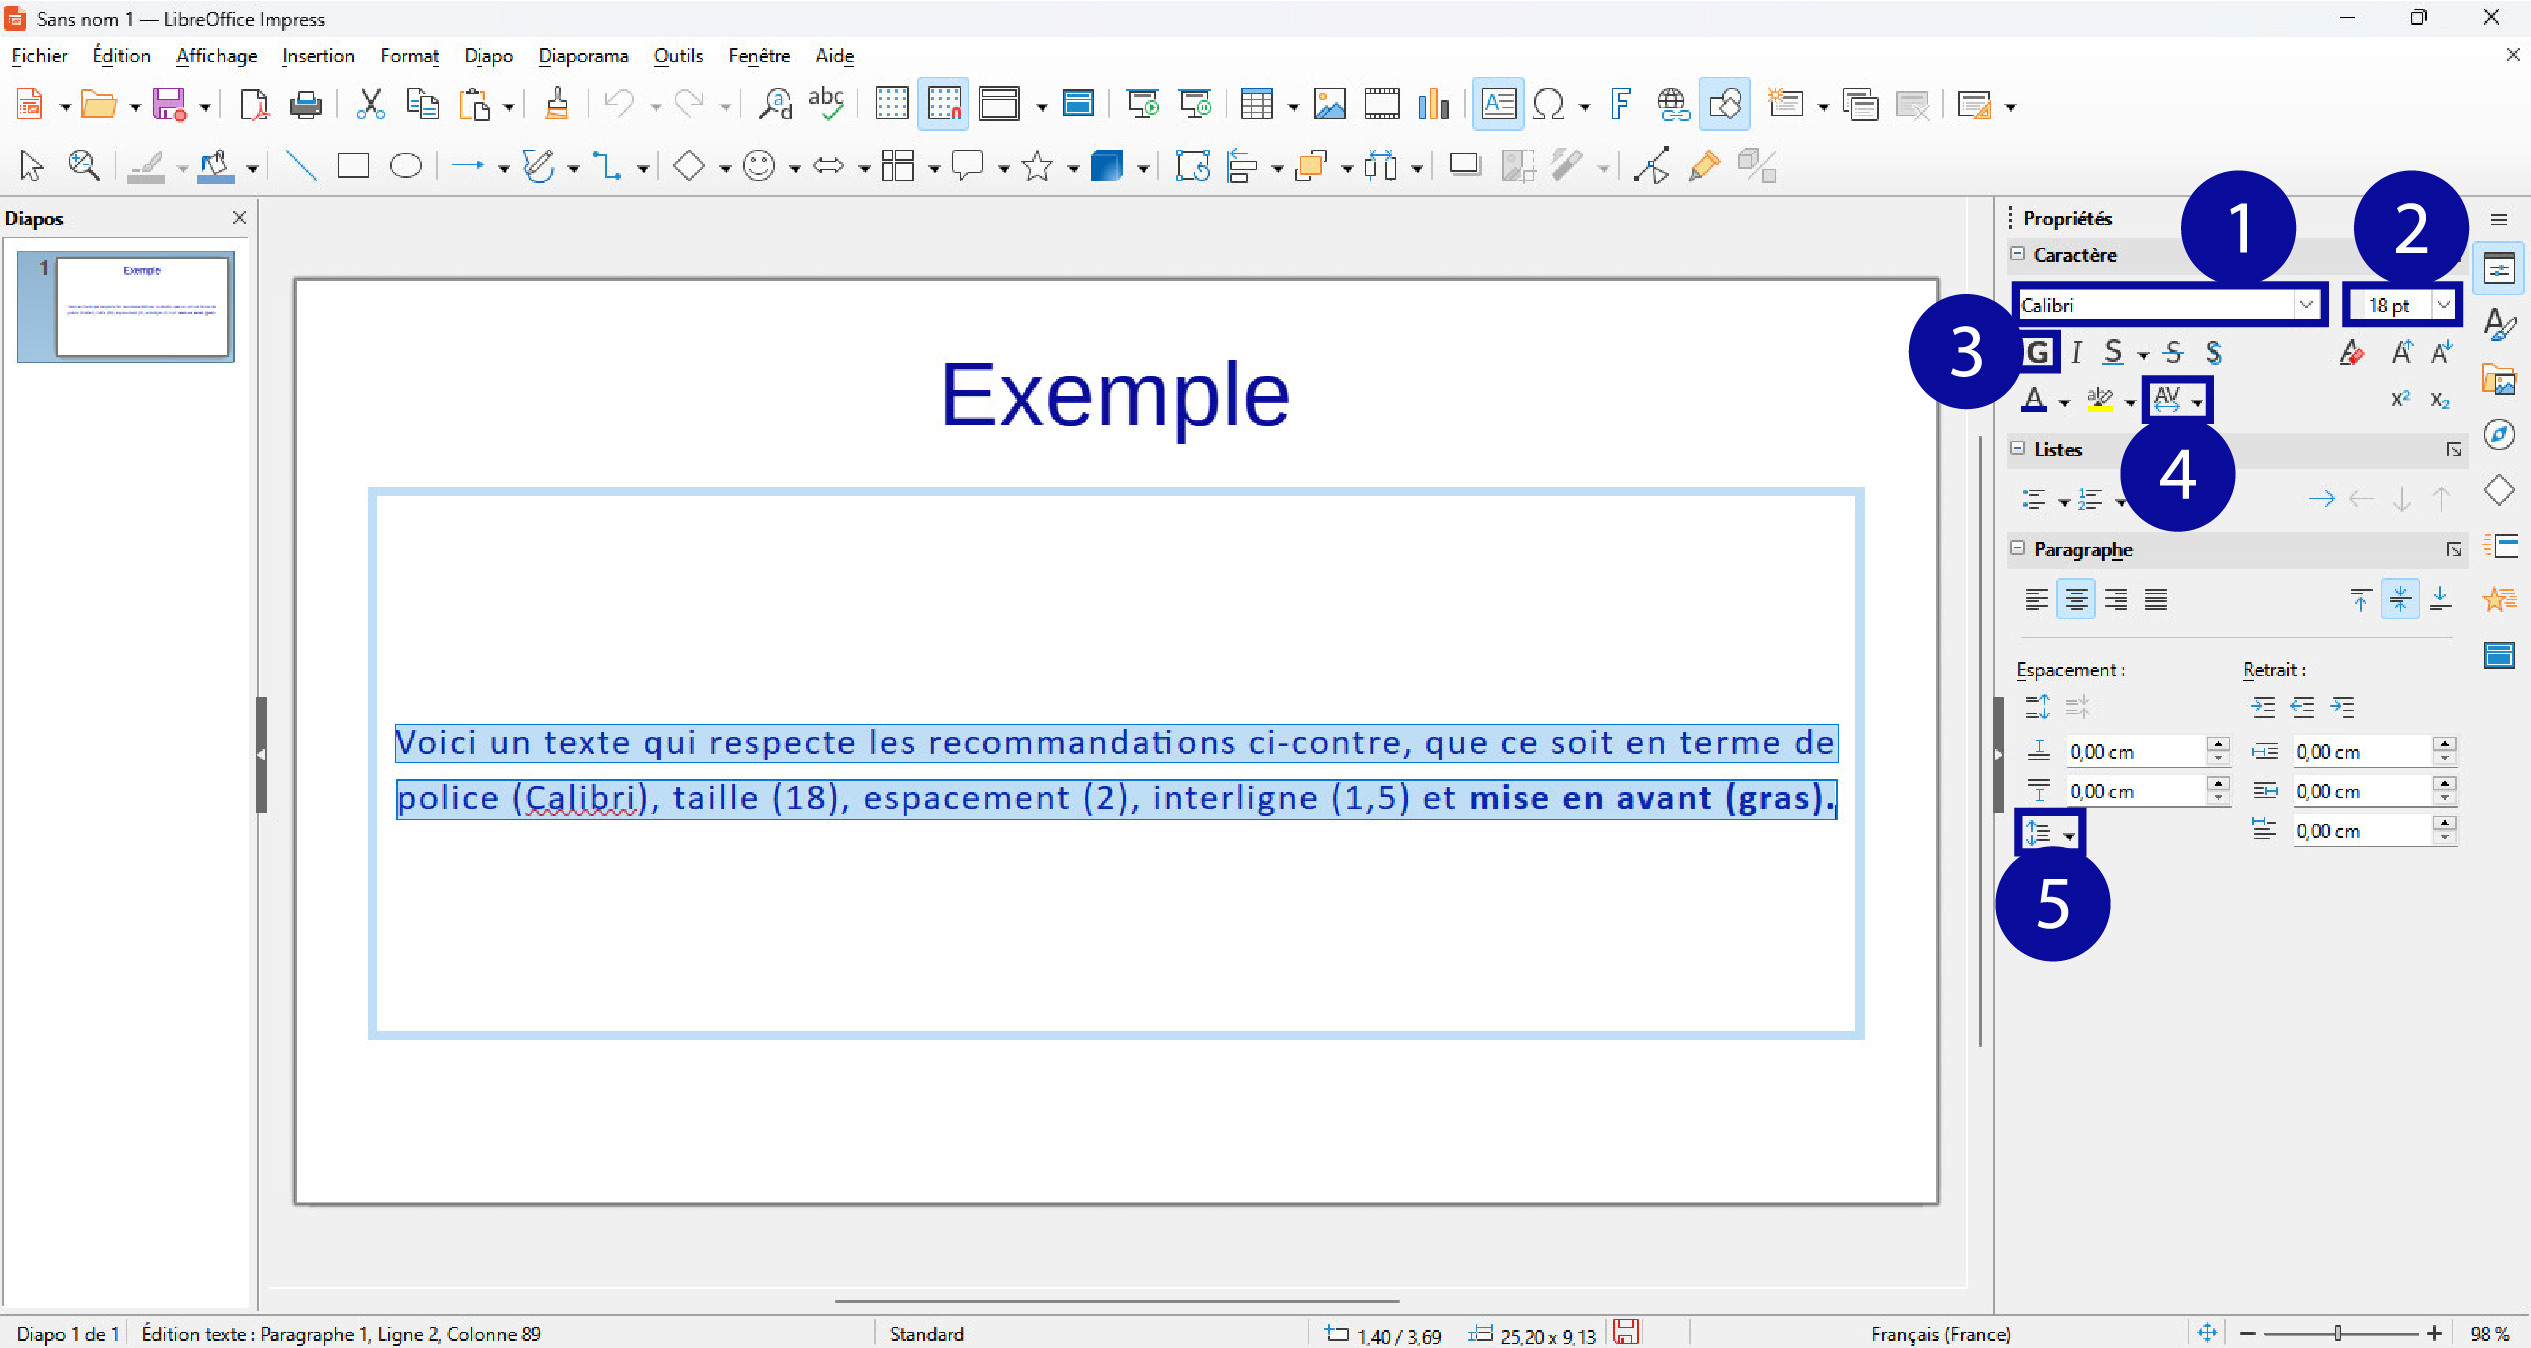
Task: Open the Fontwork text icon
Action: click(1620, 104)
